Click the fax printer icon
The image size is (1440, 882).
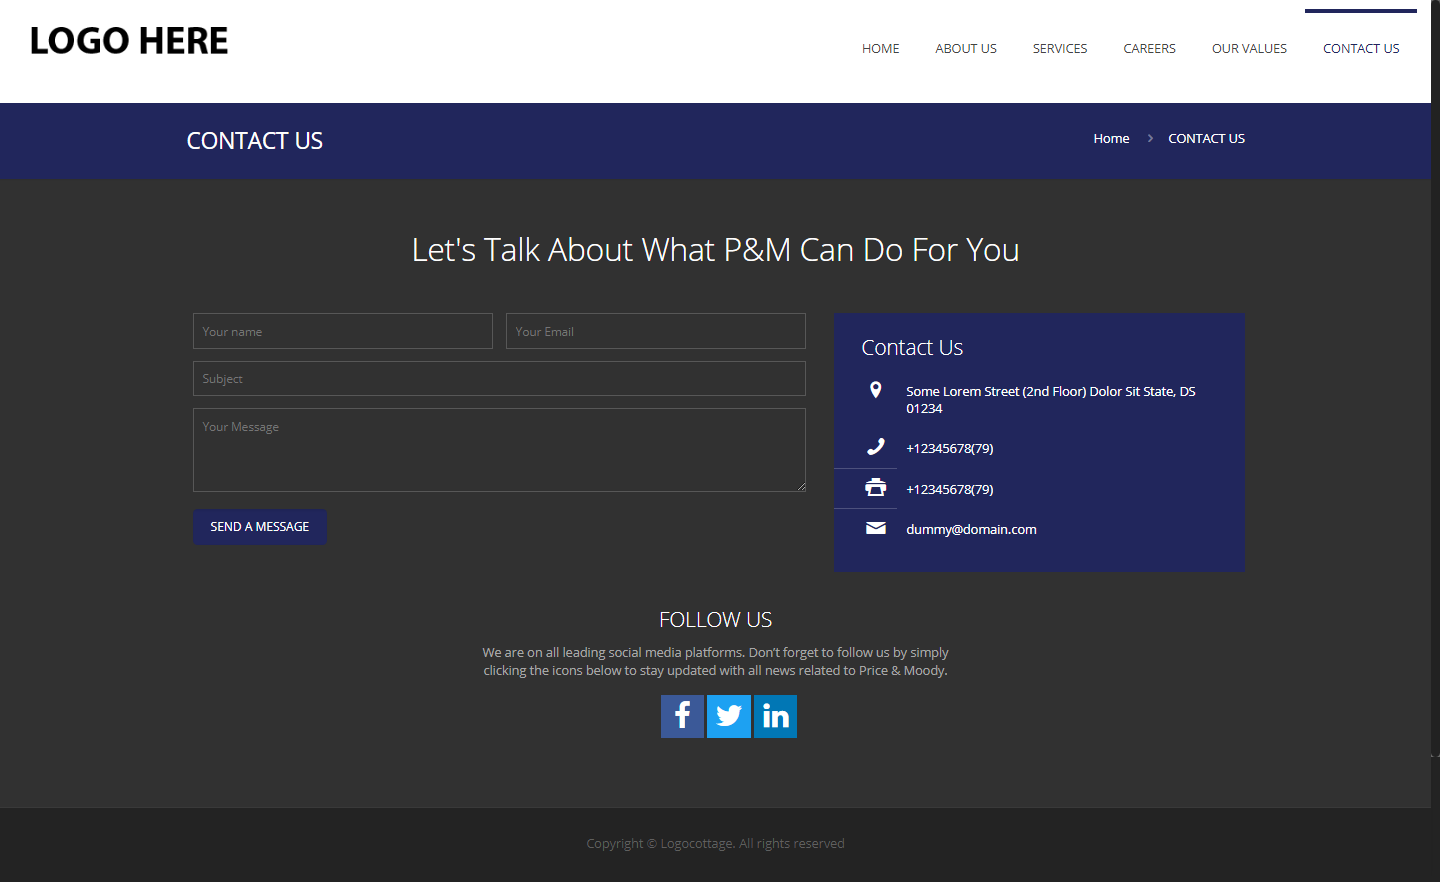pyautogui.click(x=875, y=488)
